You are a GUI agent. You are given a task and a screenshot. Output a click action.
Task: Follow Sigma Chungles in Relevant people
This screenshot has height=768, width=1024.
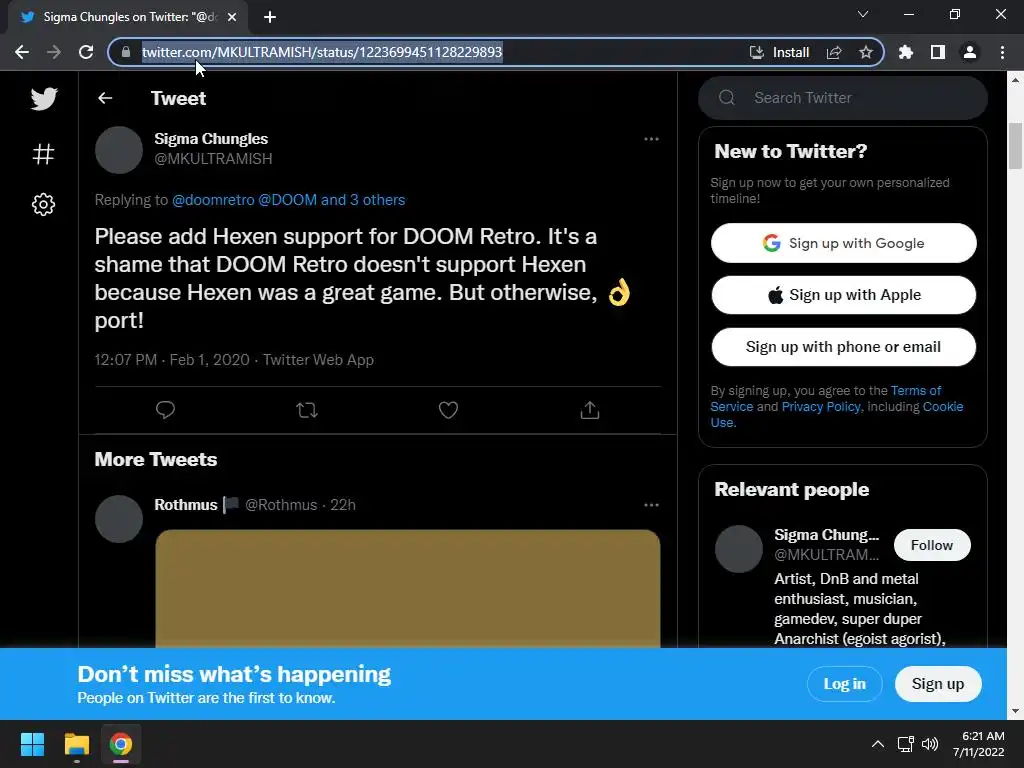tap(931, 545)
